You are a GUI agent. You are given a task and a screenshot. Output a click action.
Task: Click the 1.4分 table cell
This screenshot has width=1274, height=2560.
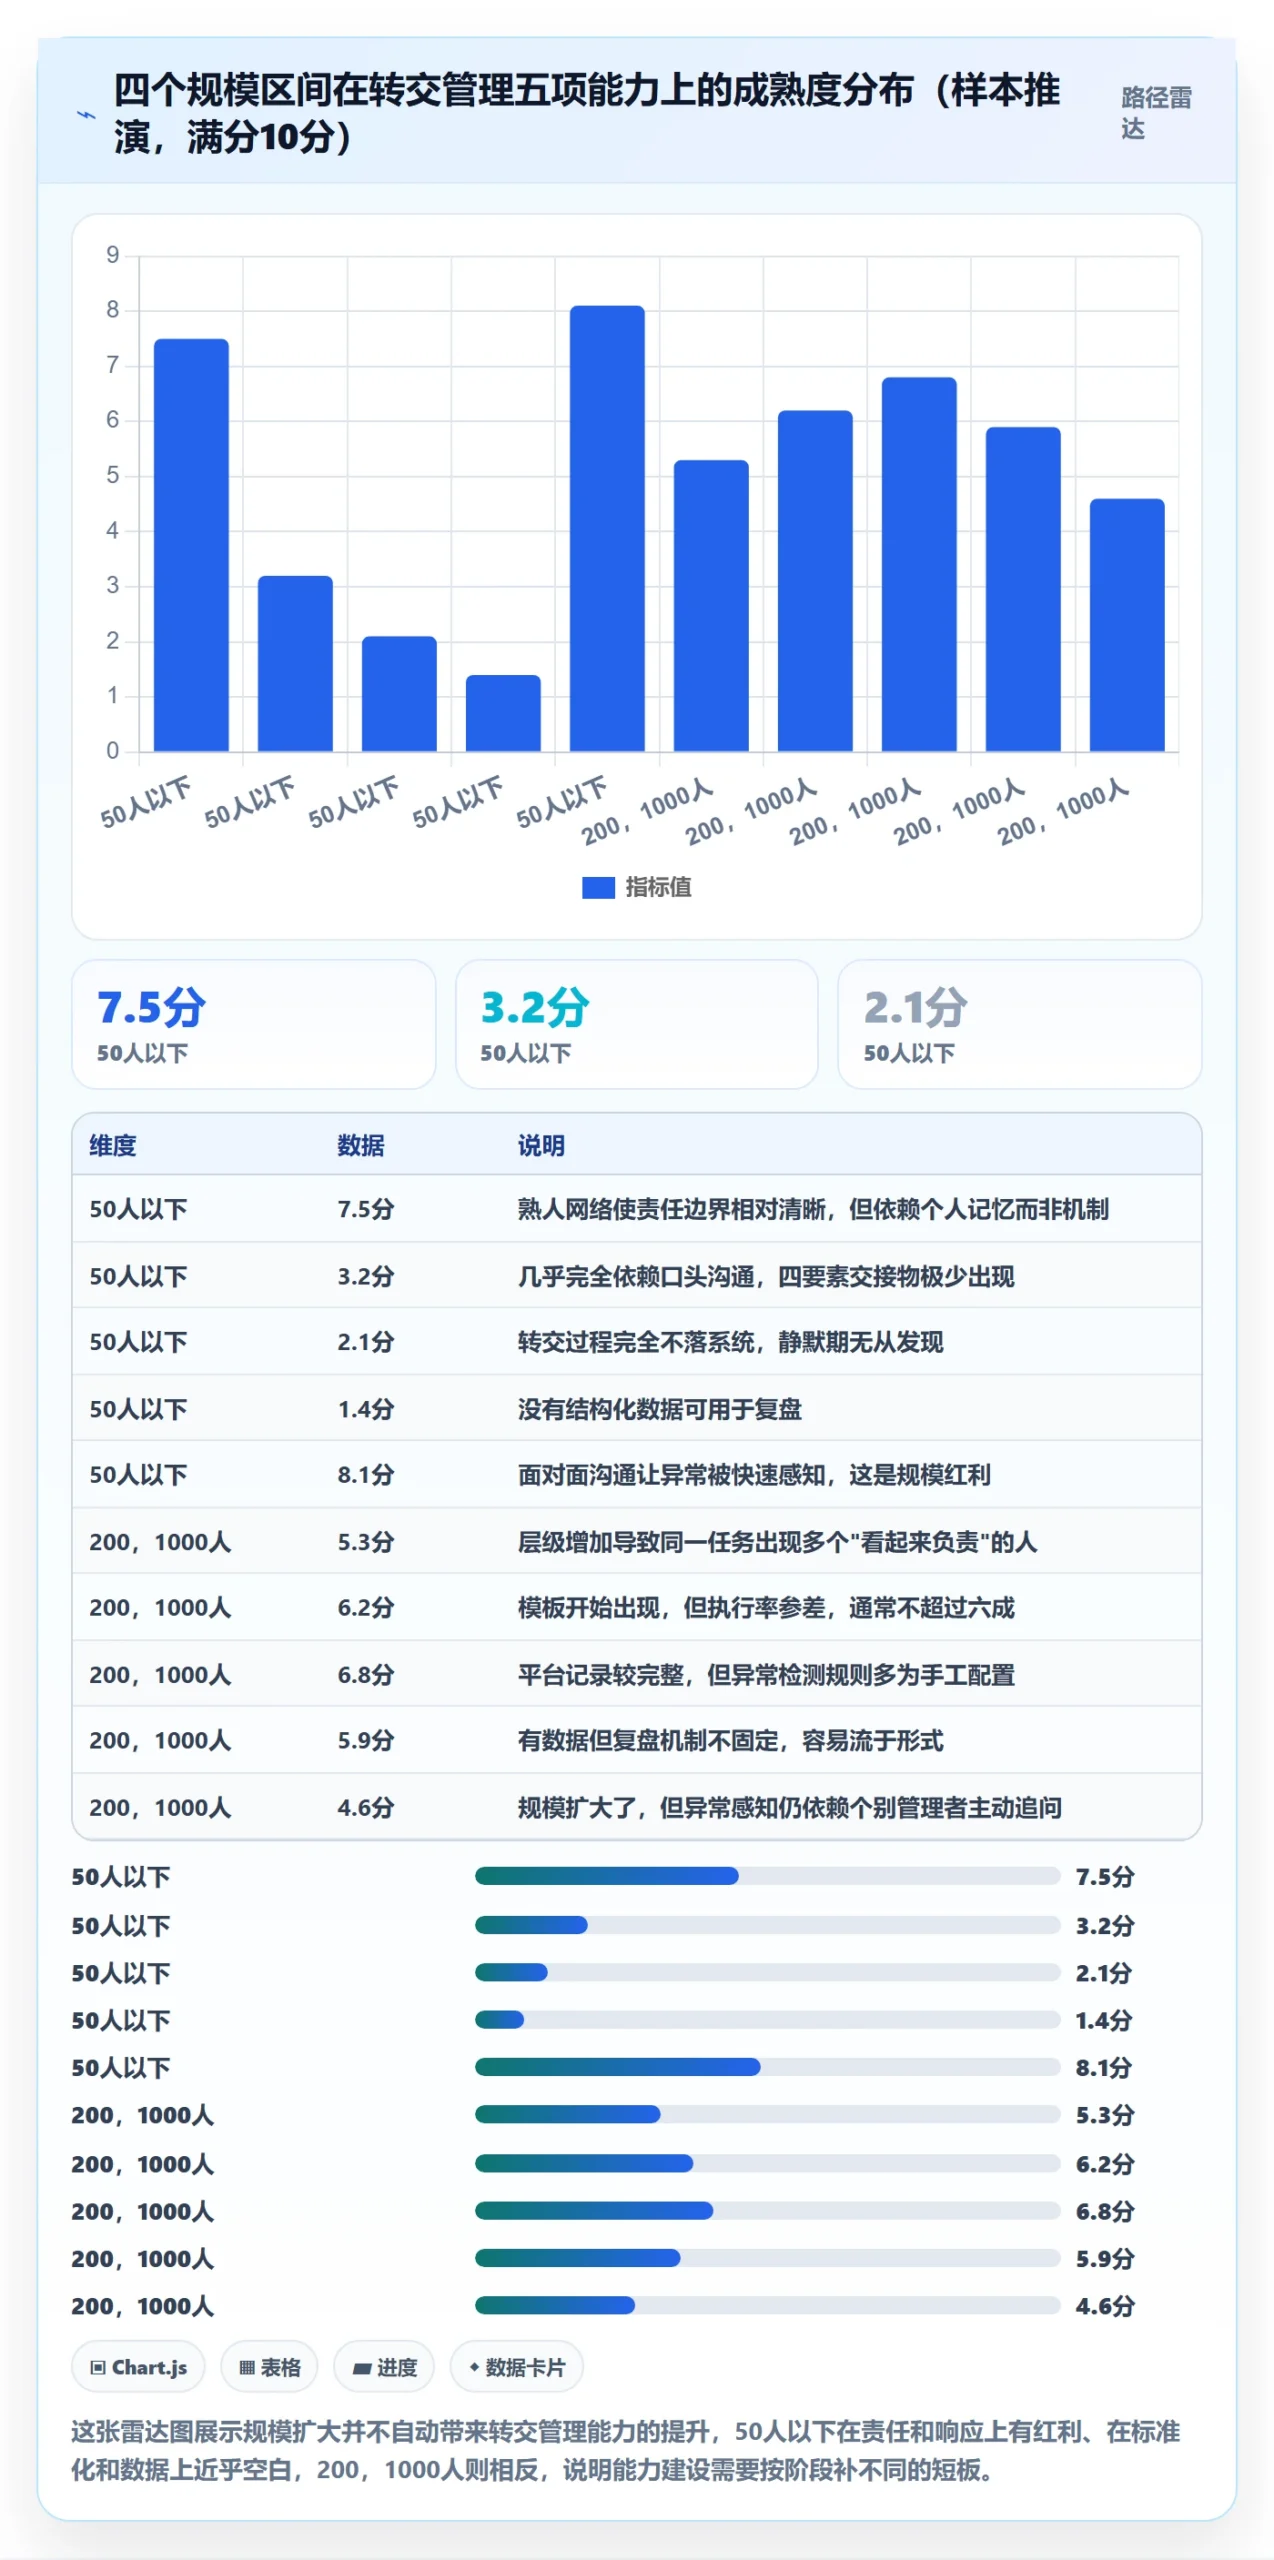click(366, 1409)
